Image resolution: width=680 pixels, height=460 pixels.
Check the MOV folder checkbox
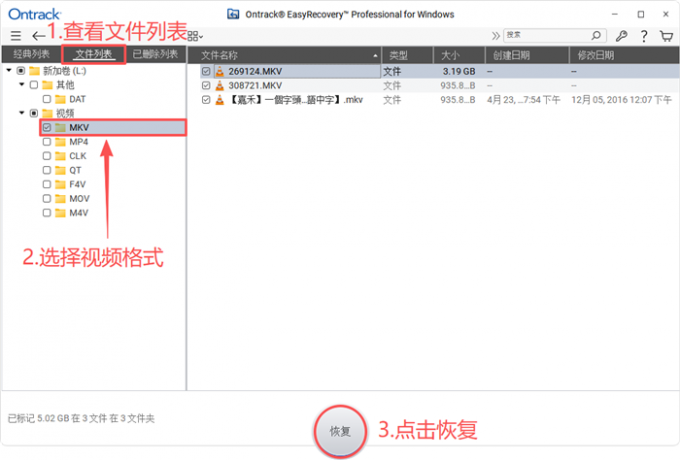coord(47,199)
